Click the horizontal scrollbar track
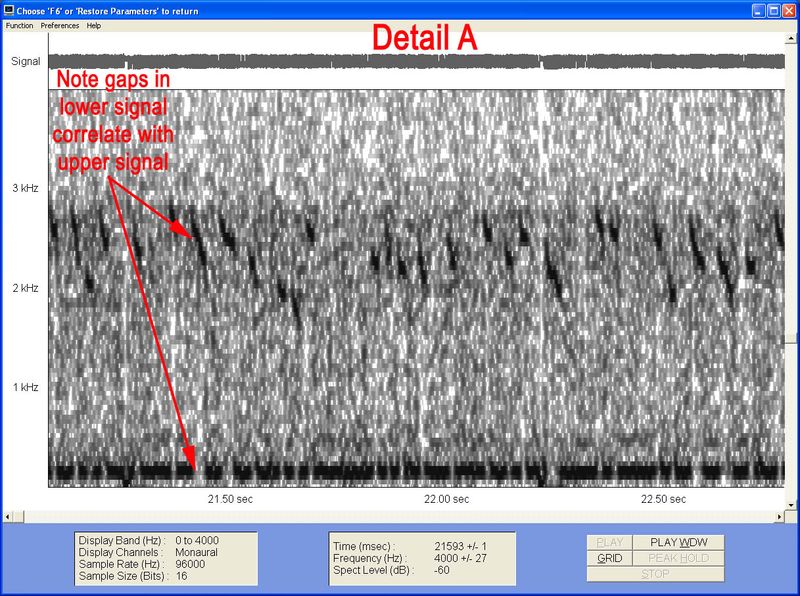Image resolution: width=800 pixels, height=596 pixels. click(399, 517)
